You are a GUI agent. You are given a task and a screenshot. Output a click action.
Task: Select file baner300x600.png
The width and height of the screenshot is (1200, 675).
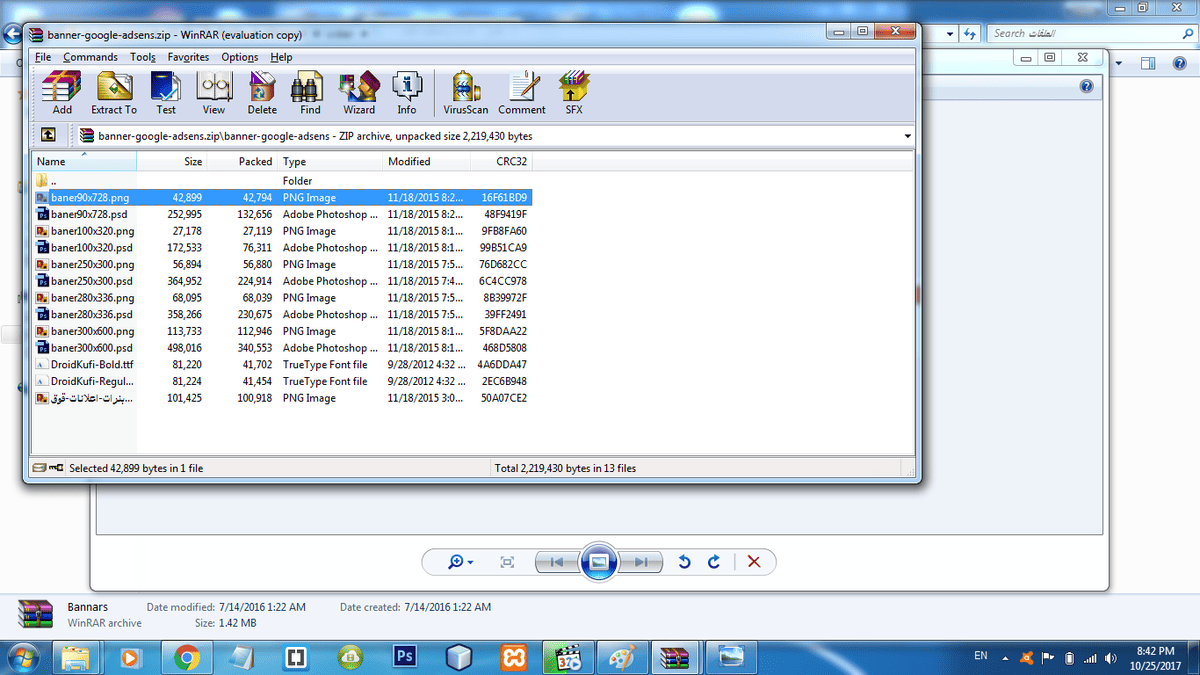[x=282, y=331]
